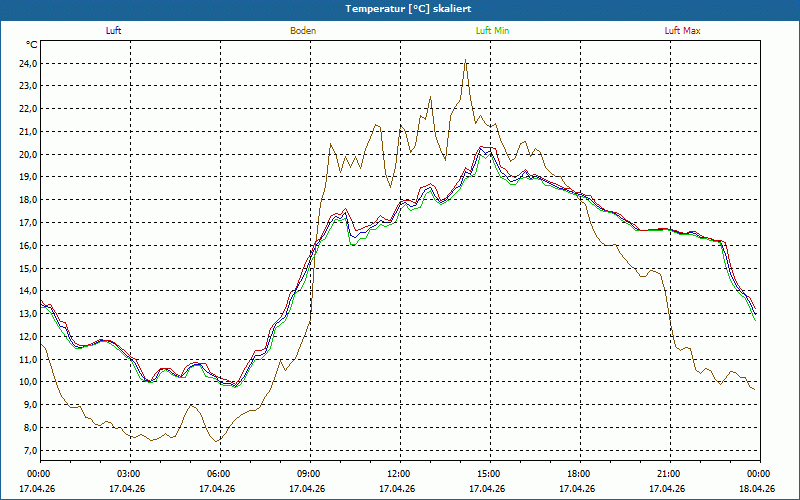Image resolution: width=800 pixels, height=500 pixels.
Task: Select the red Luft Max legend label
Action: click(x=682, y=31)
